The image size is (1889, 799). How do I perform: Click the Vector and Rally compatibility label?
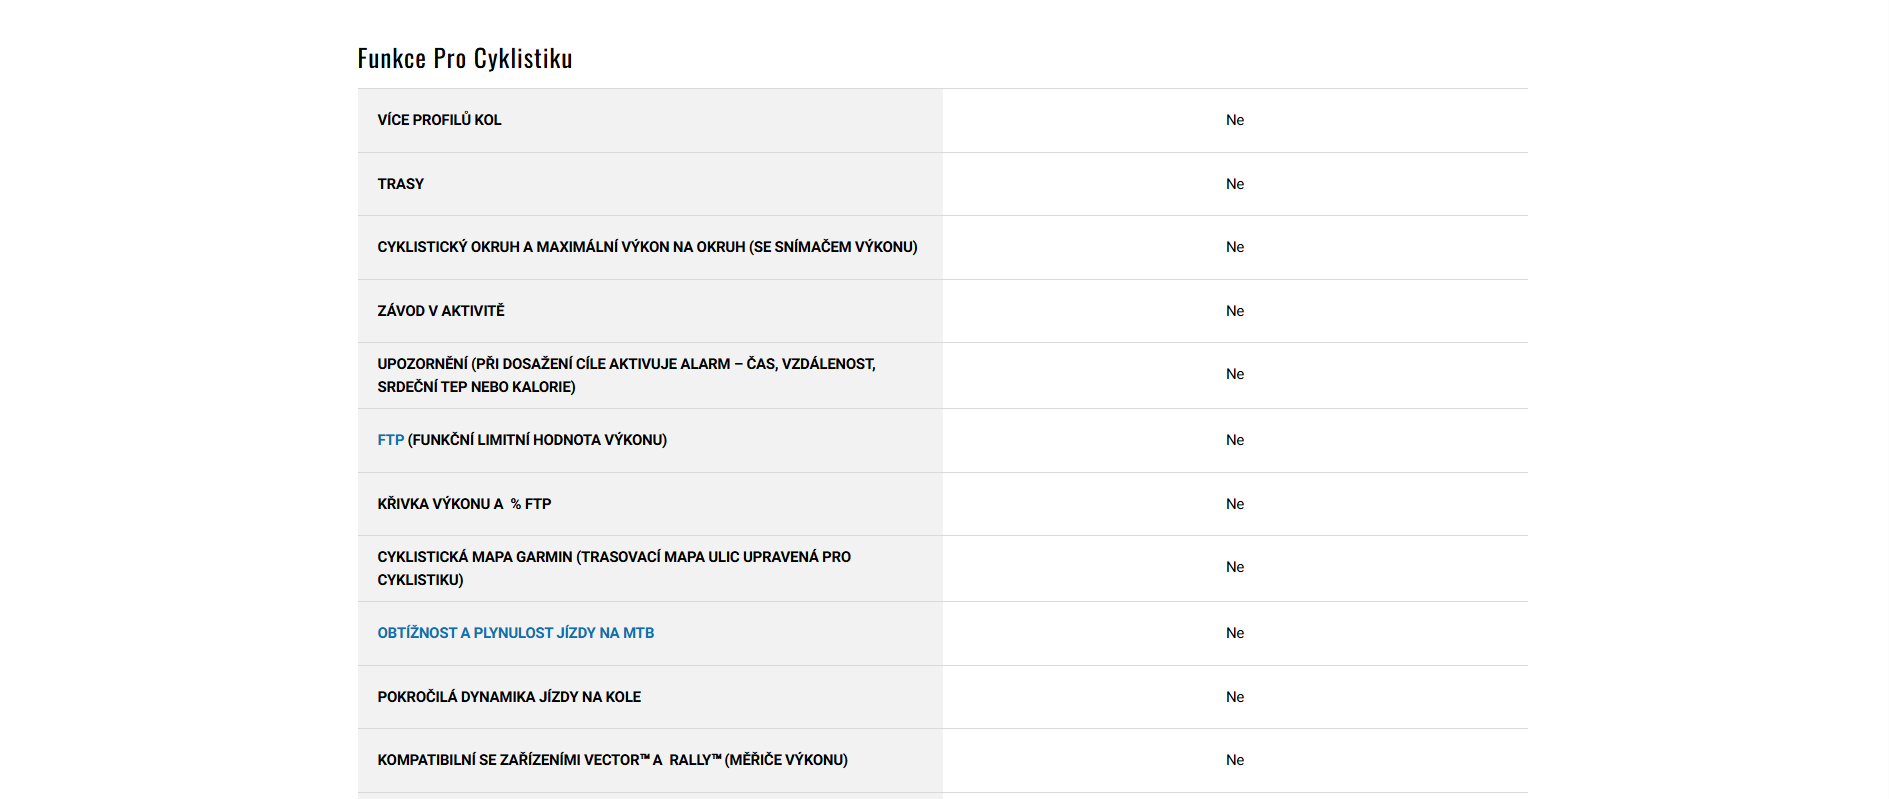[612, 760]
